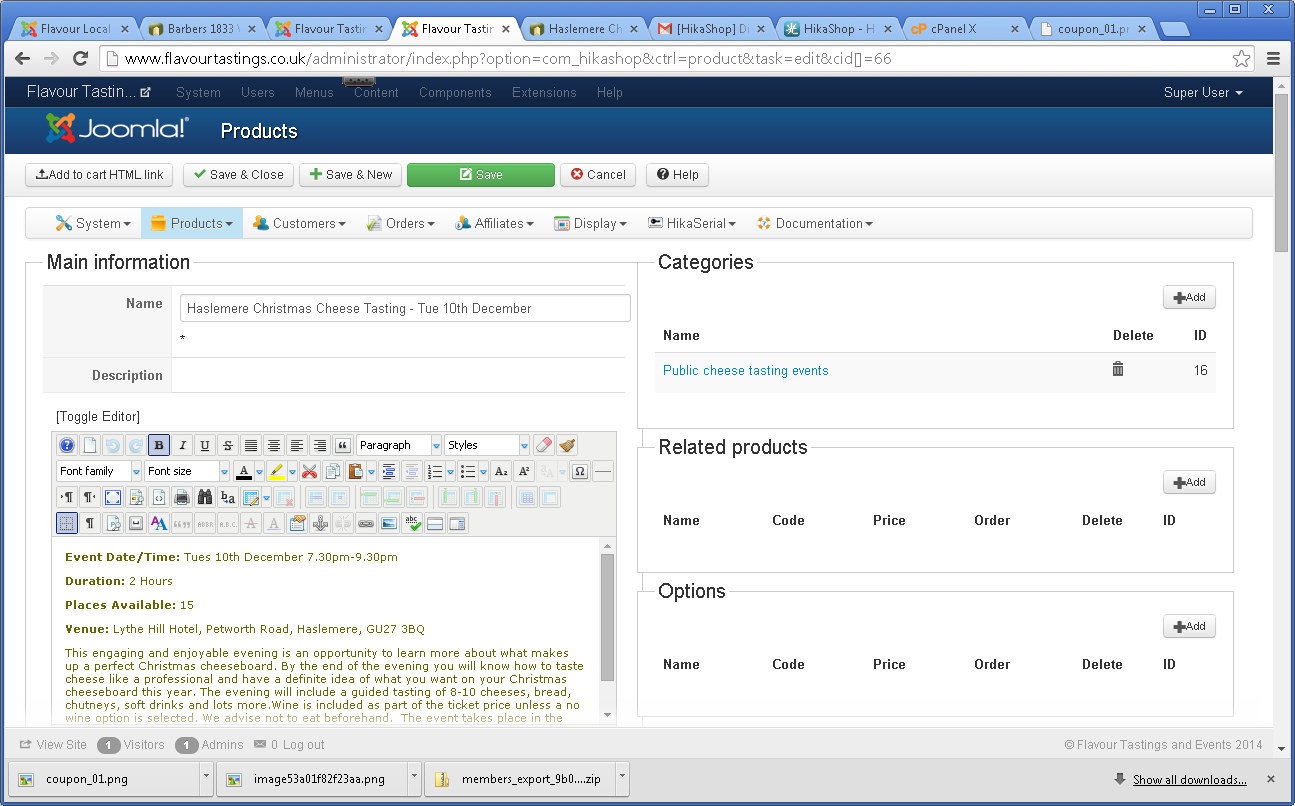
Task: Toggle underline formatting
Action: 205,446
